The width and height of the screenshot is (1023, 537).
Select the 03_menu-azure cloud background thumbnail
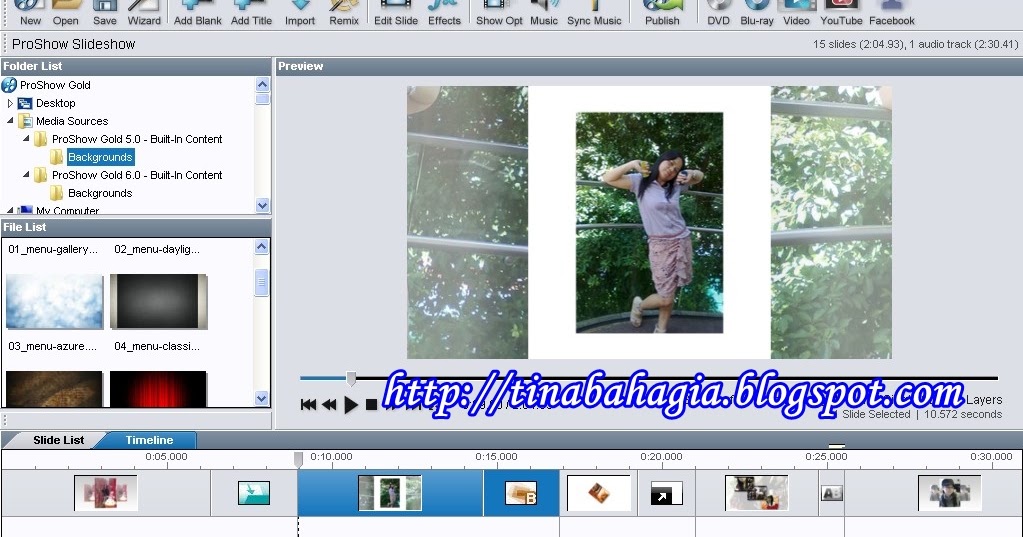[x=55, y=301]
